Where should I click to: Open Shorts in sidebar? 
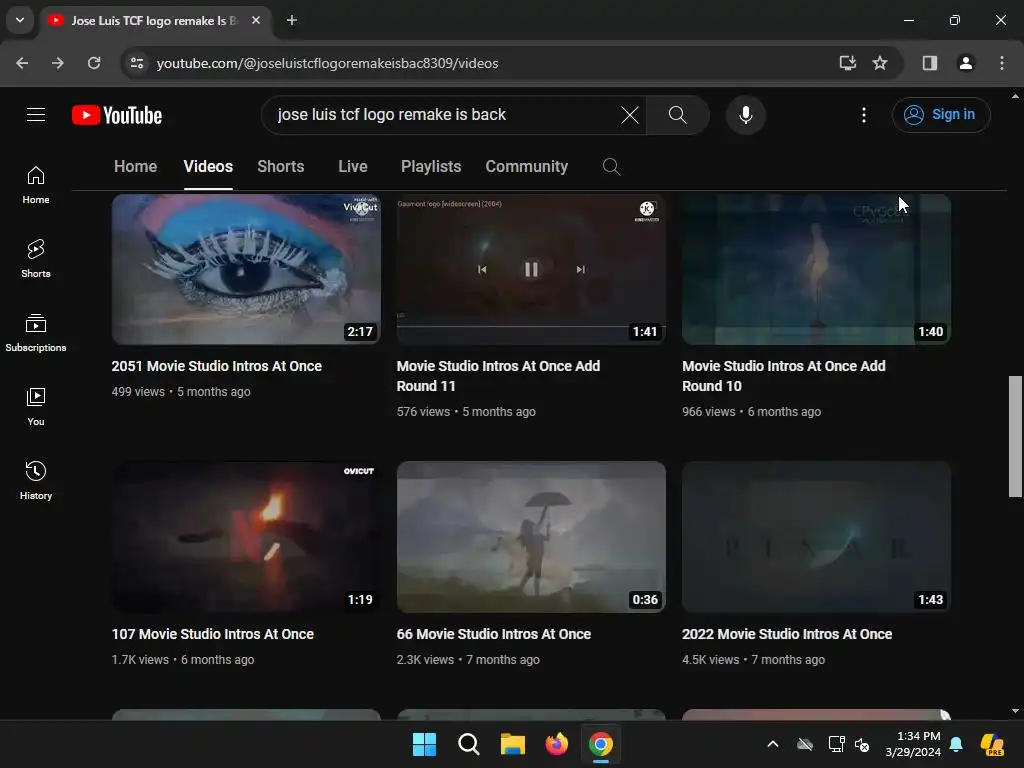click(x=36, y=259)
